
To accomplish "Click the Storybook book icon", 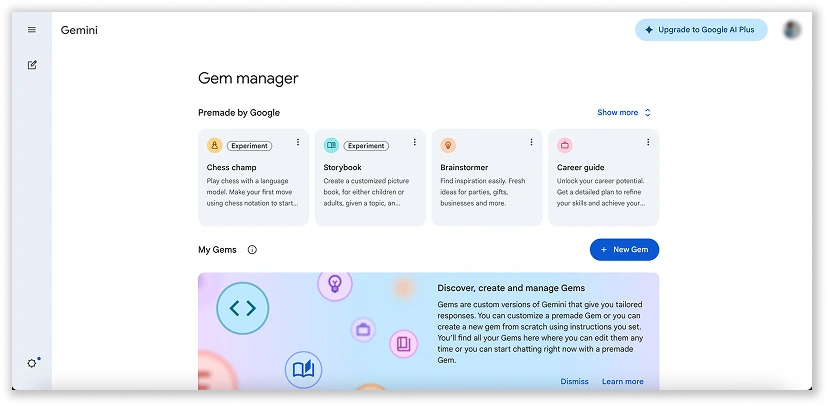I will (x=331, y=146).
